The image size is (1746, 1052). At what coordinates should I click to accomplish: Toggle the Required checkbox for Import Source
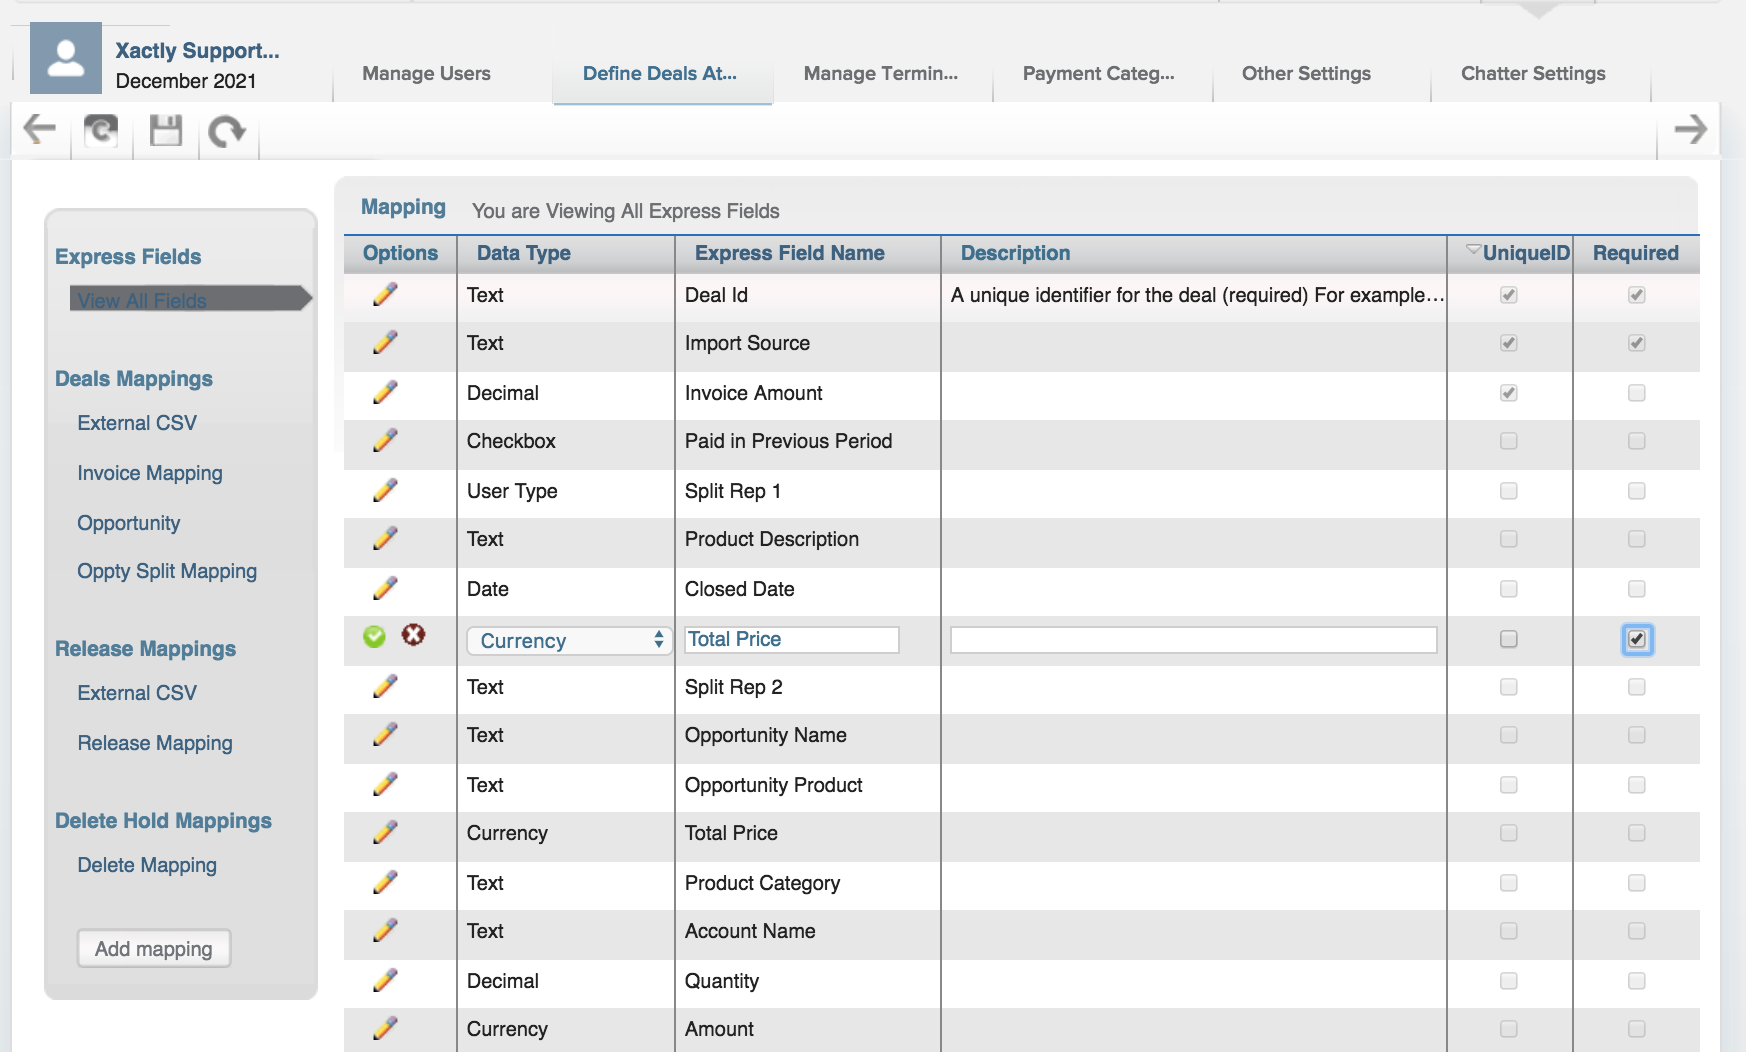point(1637,343)
